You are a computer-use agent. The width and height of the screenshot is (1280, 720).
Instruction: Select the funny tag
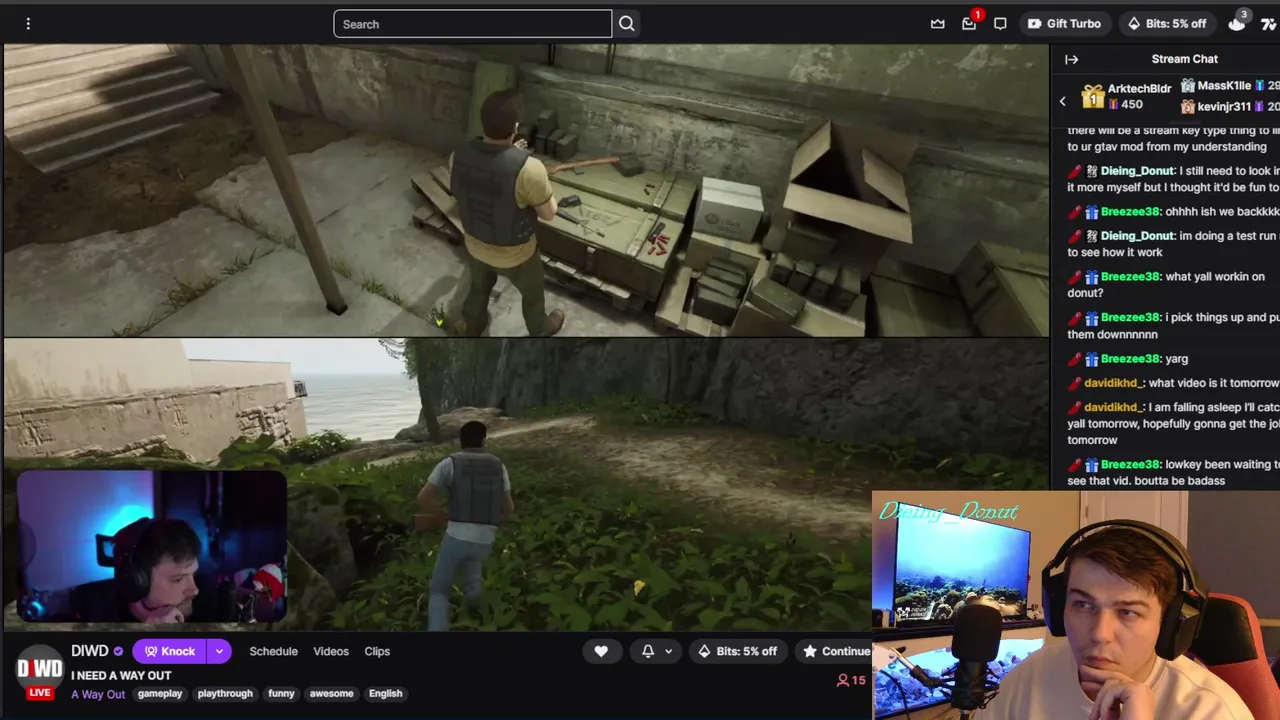[x=281, y=693]
